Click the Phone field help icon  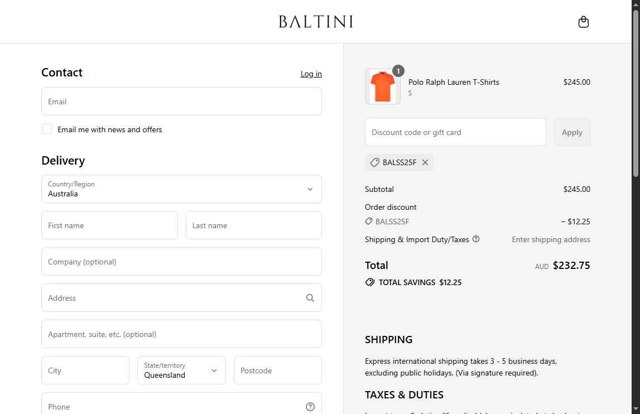[x=310, y=407]
